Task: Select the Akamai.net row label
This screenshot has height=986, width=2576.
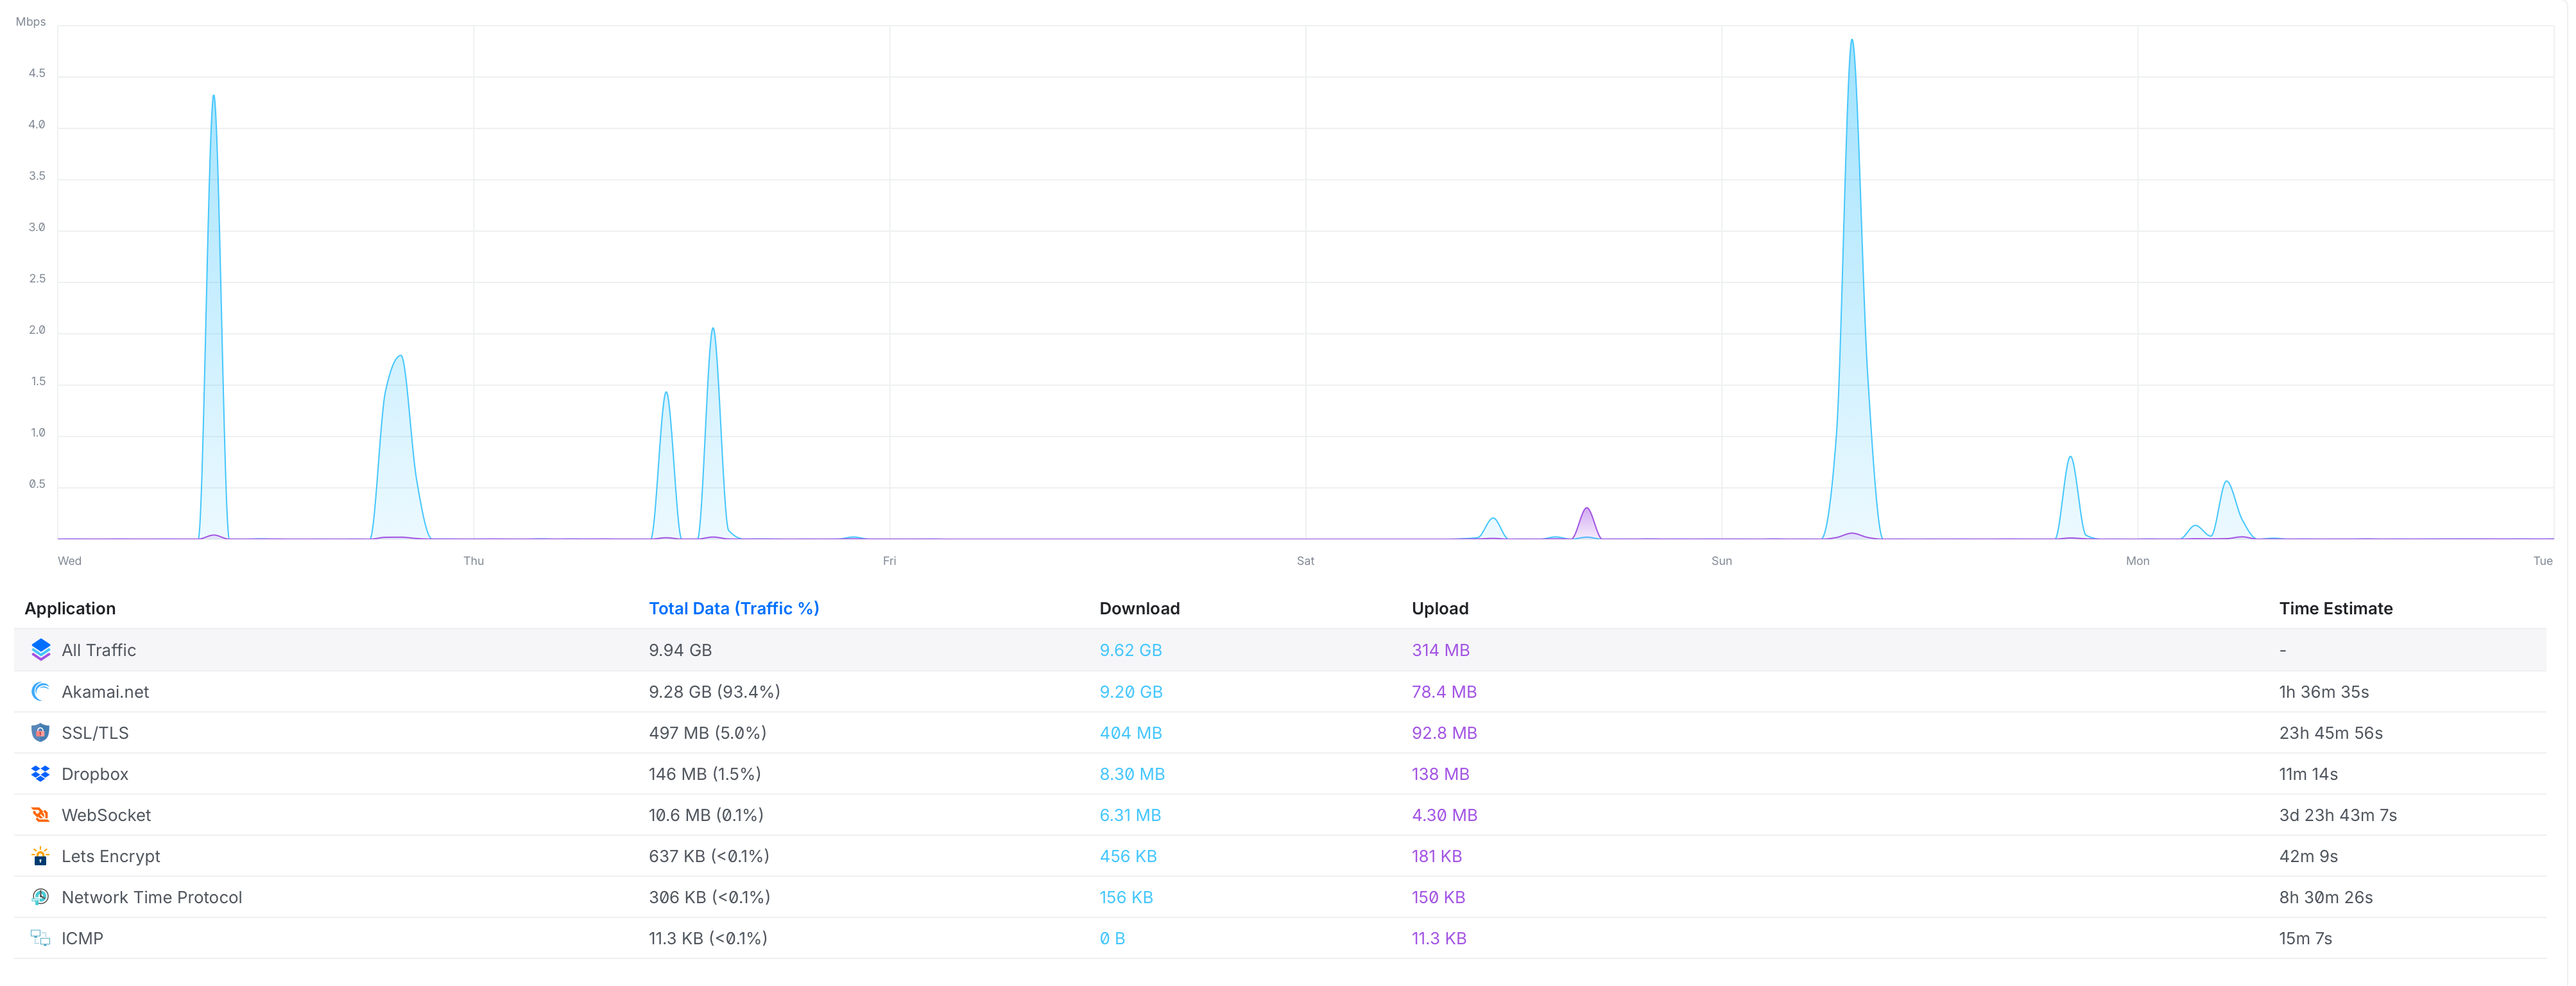Action: (105, 692)
